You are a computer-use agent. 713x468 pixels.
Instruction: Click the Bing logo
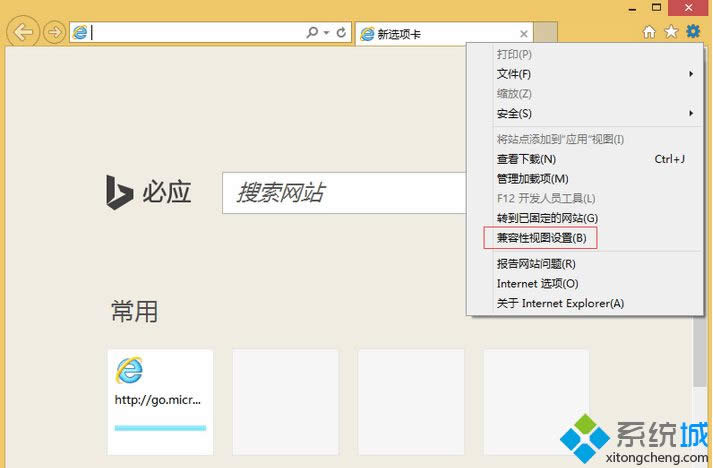tap(119, 192)
